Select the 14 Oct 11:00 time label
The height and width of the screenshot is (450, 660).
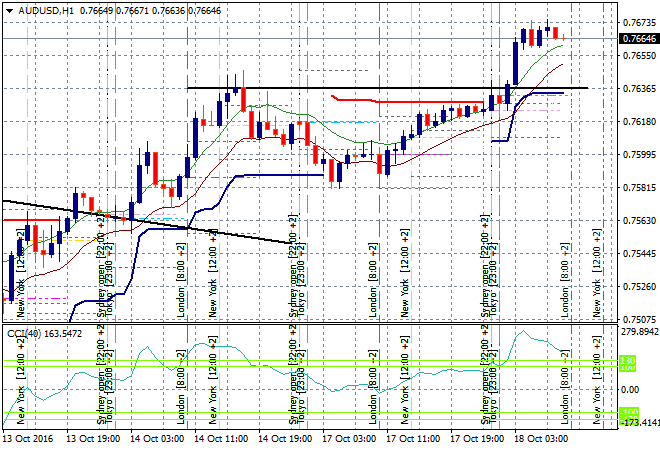point(222,440)
